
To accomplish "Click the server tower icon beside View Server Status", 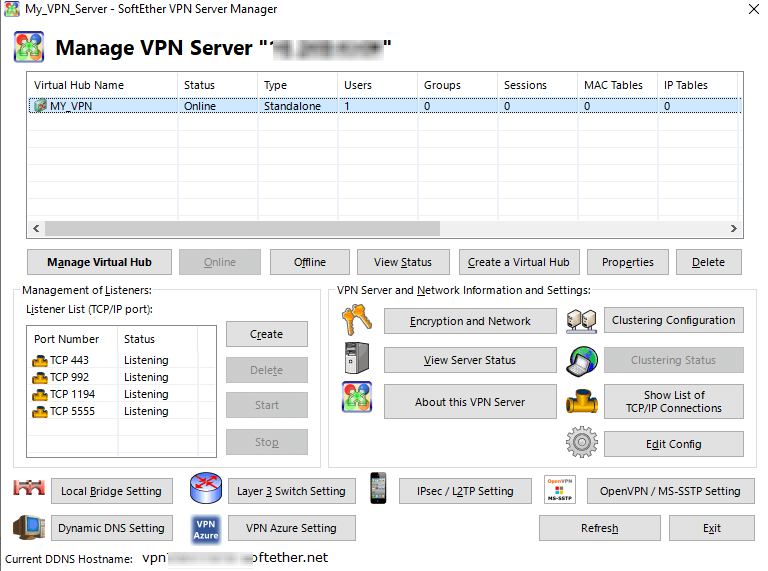I will pos(357,358).
